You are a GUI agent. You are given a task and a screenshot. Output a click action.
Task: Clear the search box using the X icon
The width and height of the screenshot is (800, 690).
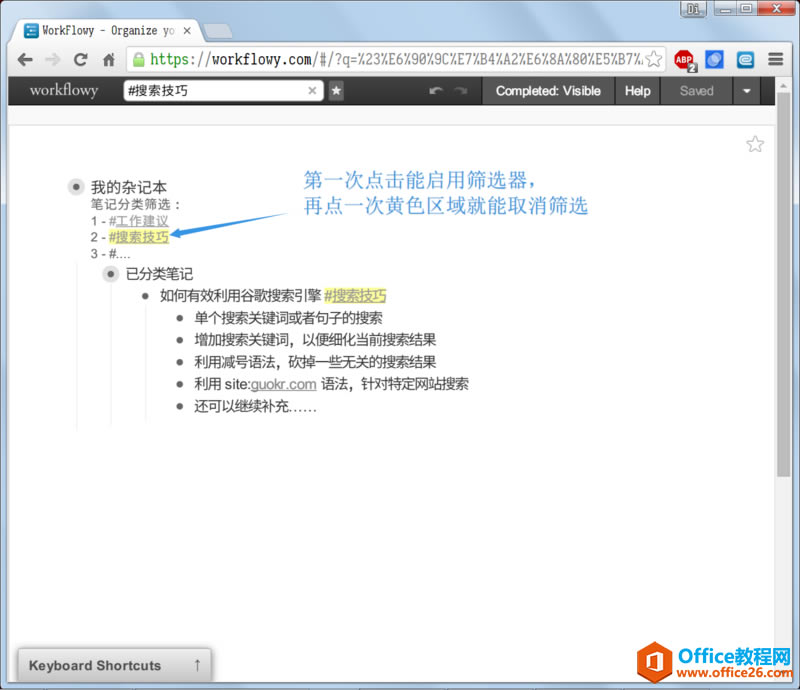313,91
